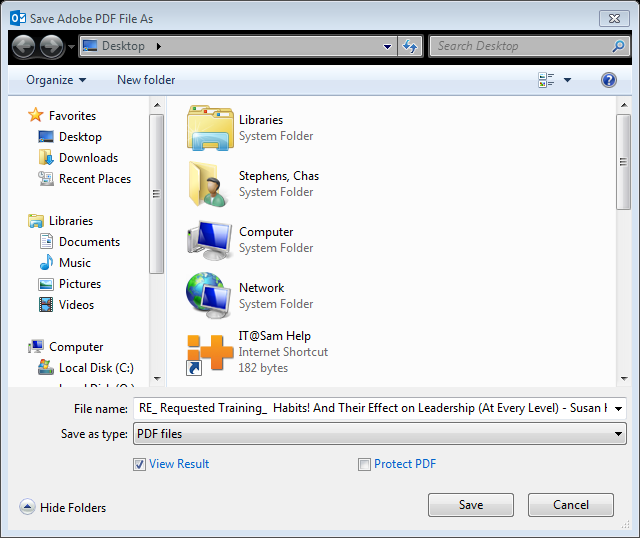Click the Libraries folder icon in file list
Image resolution: width=640 pixels, height=538 pixels.
pos(210,128)
